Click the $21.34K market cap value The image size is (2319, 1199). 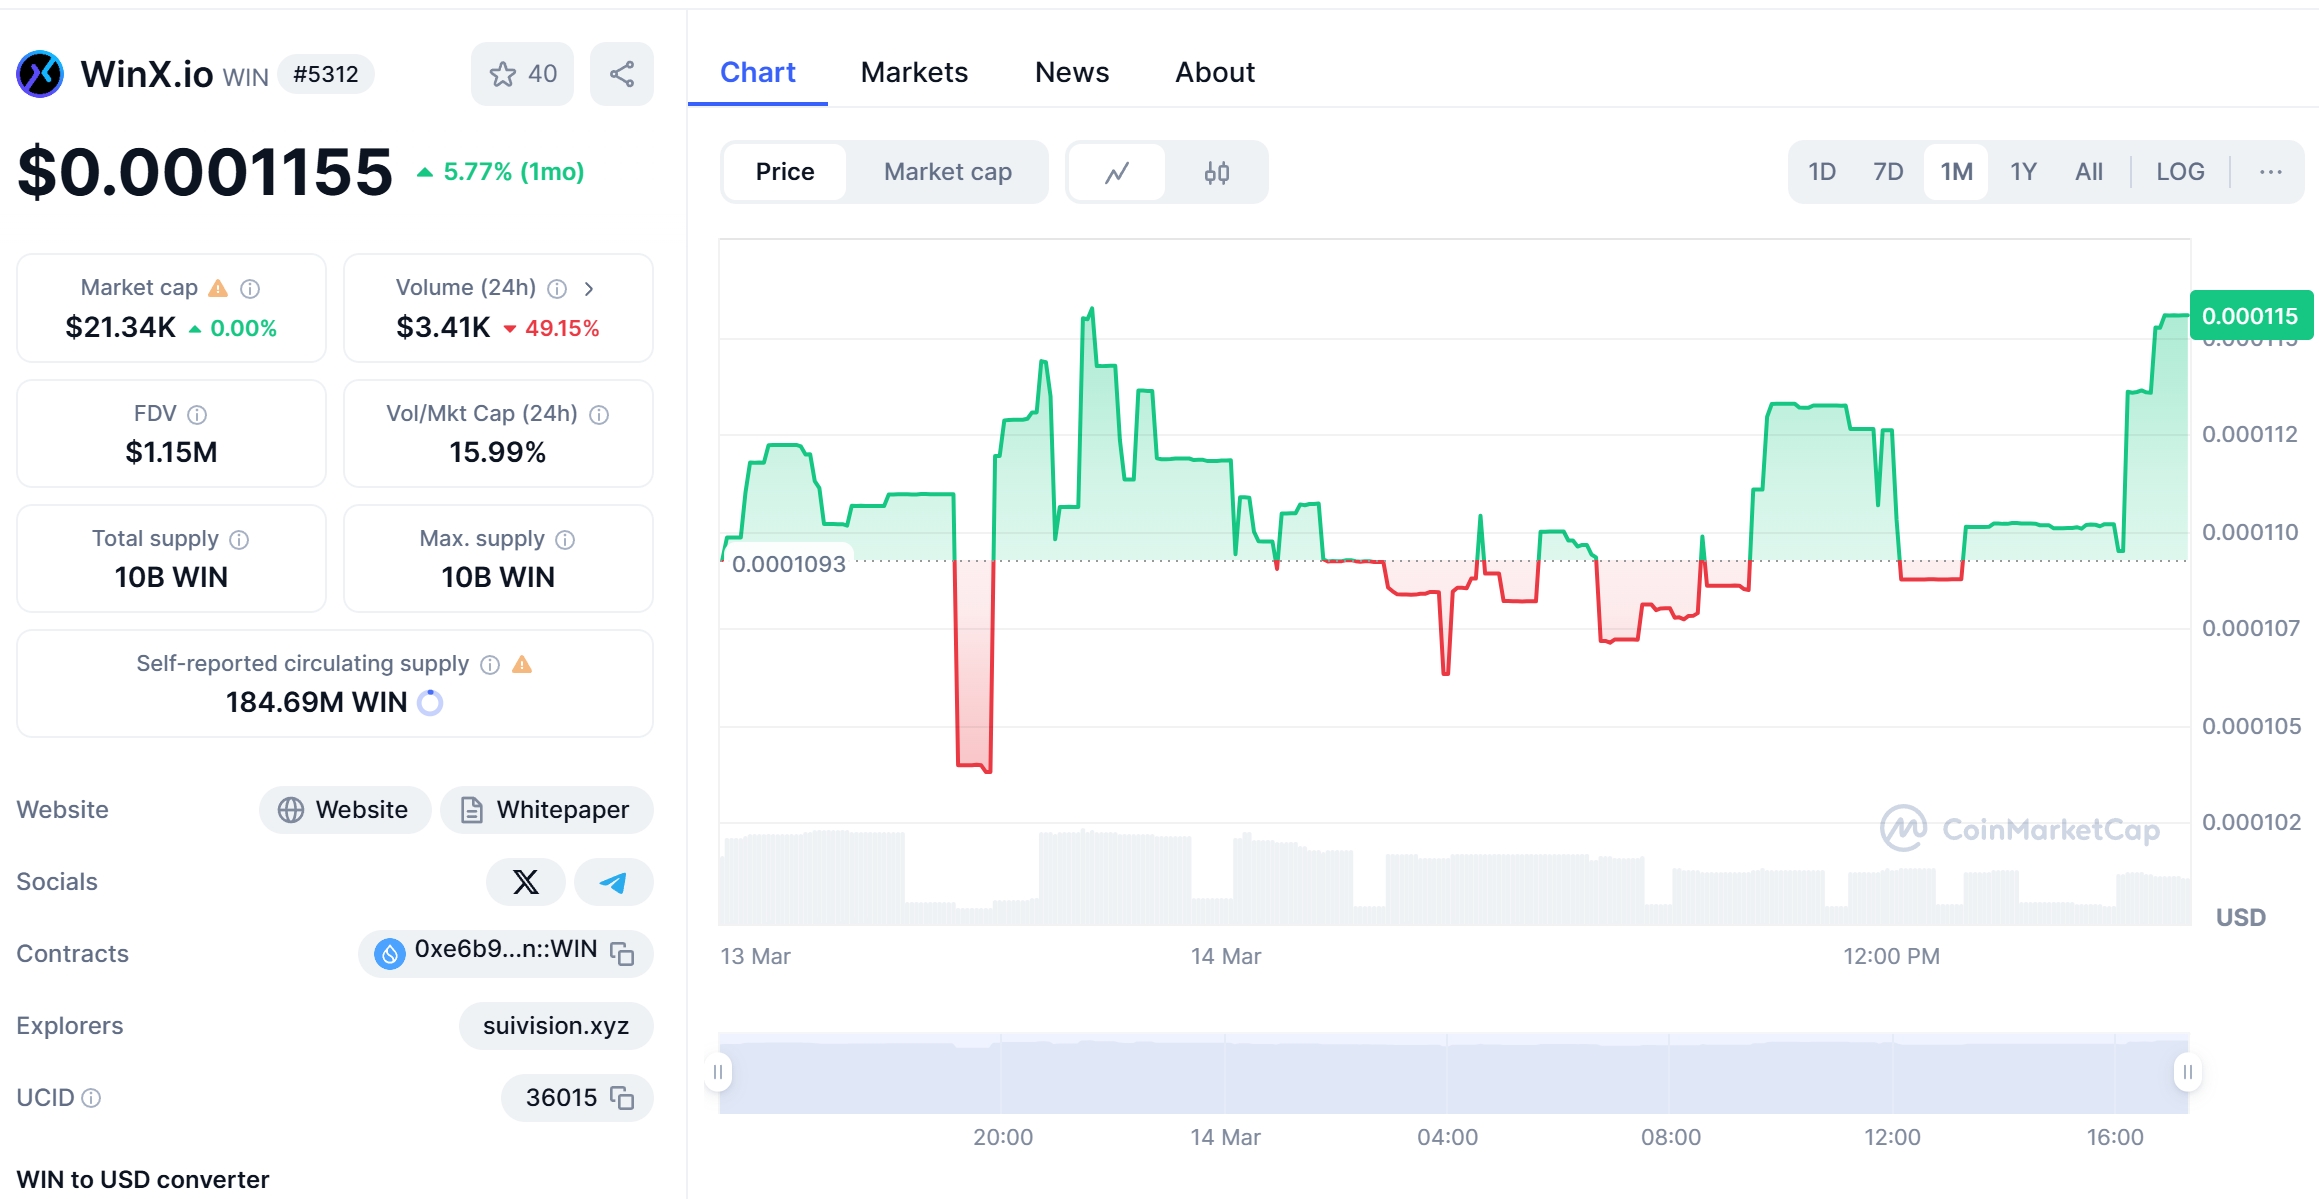click(x=120, y=327)
